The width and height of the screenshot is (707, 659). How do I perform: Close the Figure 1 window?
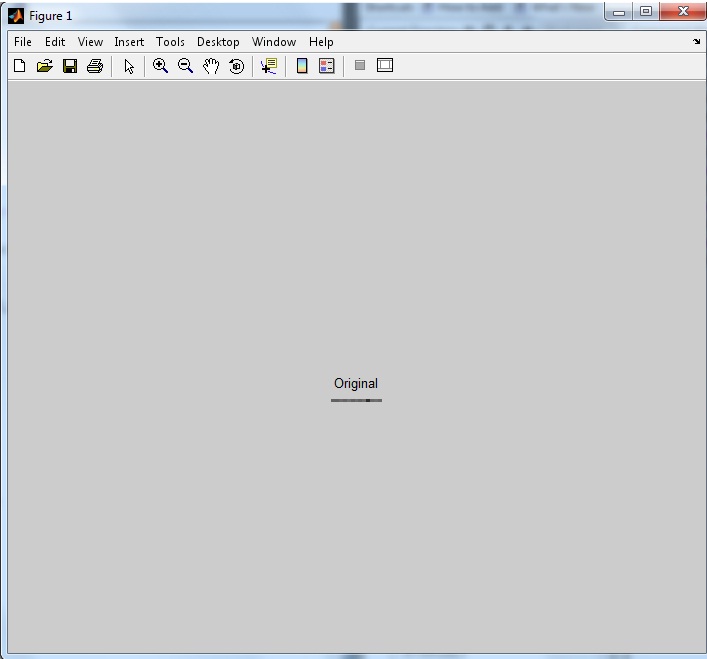[x=683, y=12]
